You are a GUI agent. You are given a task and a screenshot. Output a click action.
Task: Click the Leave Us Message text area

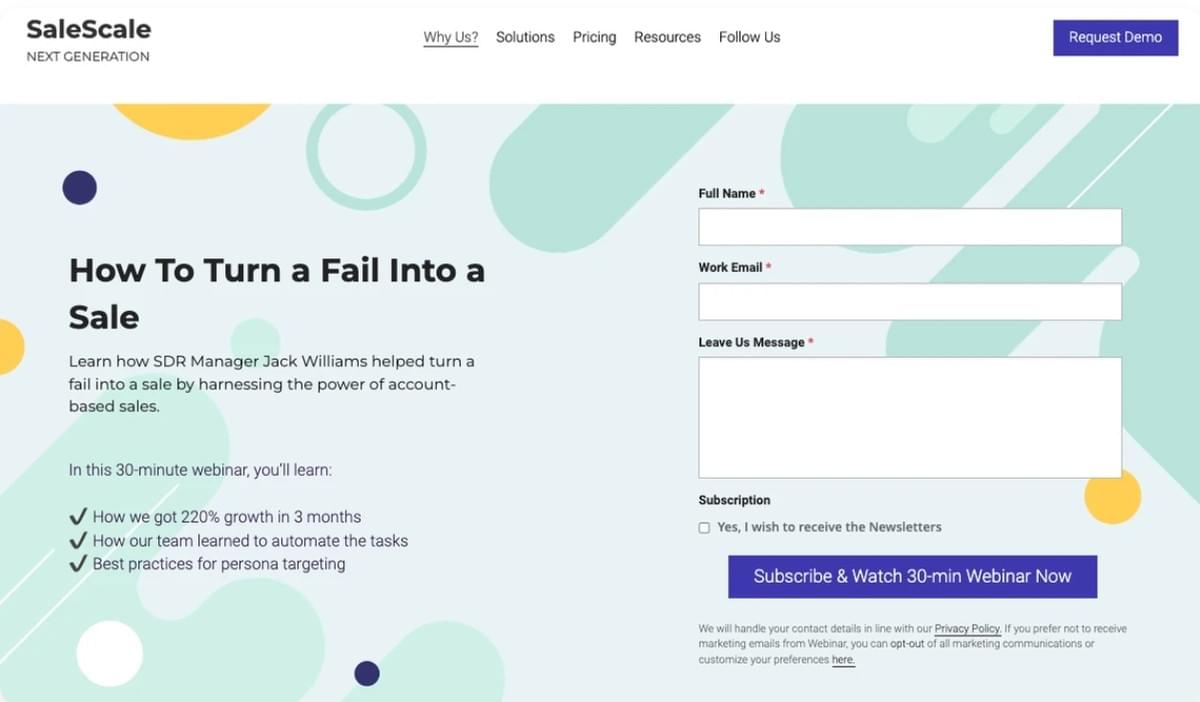909,417
